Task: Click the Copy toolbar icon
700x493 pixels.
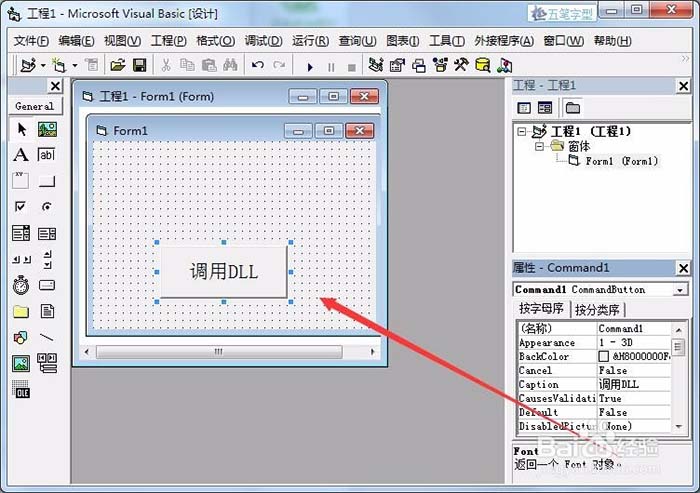Action: (x=187, y=66)
